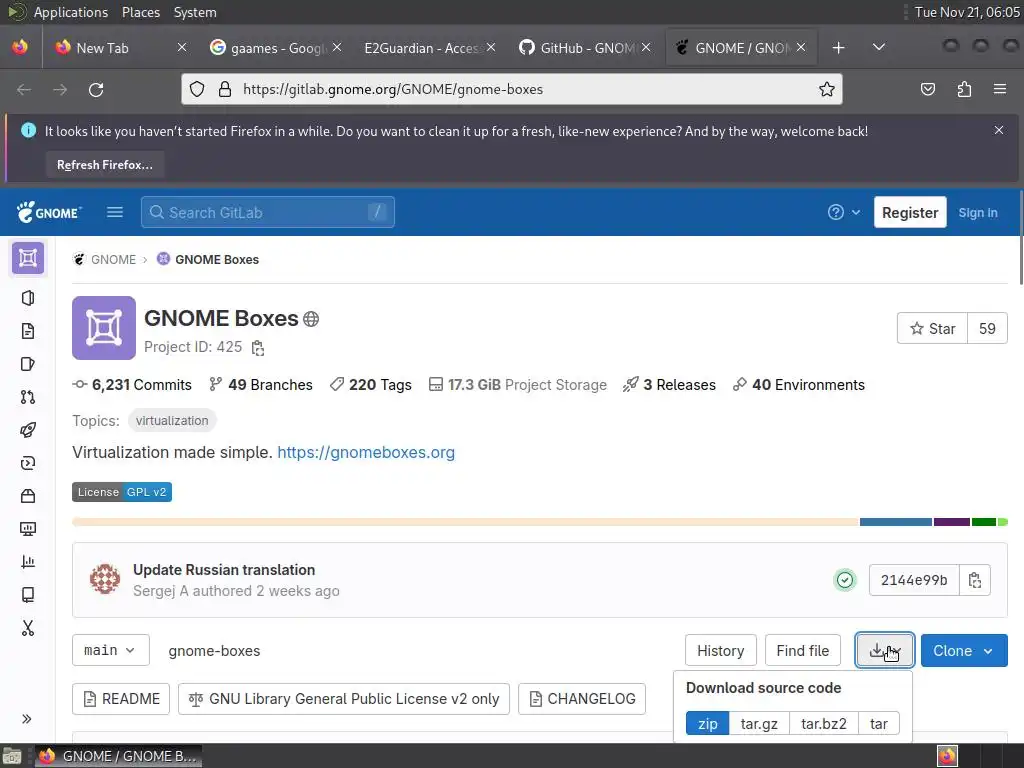Expand the sidebar with the double chevron
The width and height of the screenshot is (1024, 768).
coord(27,719)
